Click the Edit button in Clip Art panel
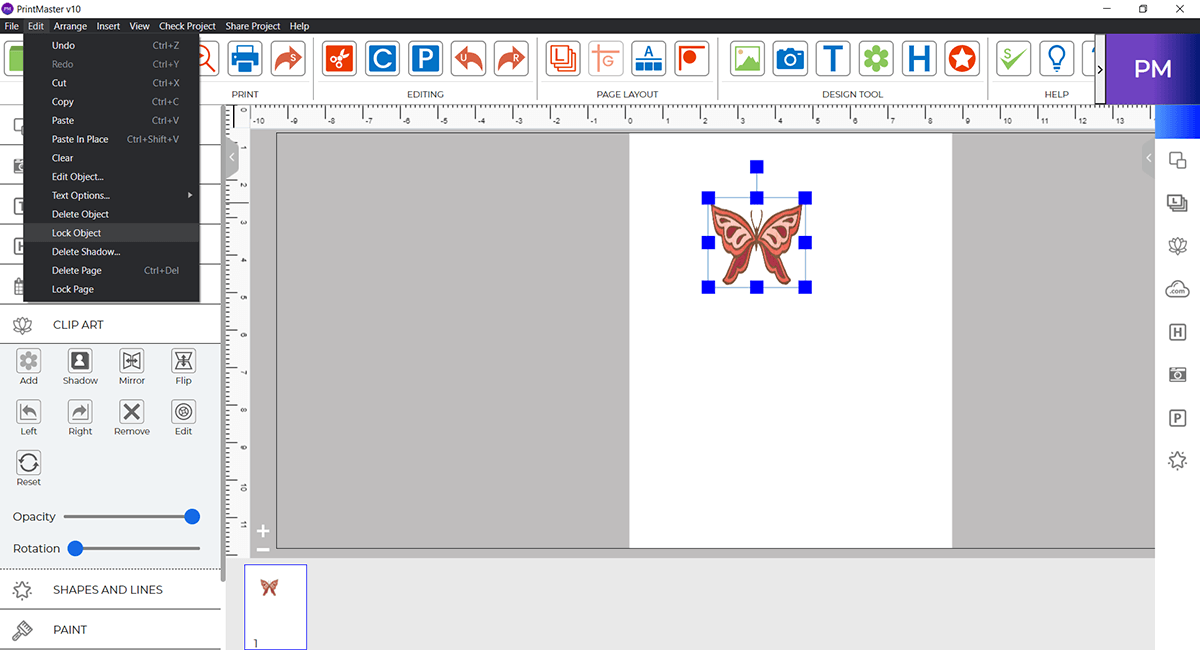Image resolution: width=1200 pixels, height=650 pixels. [x=183, y=417]
